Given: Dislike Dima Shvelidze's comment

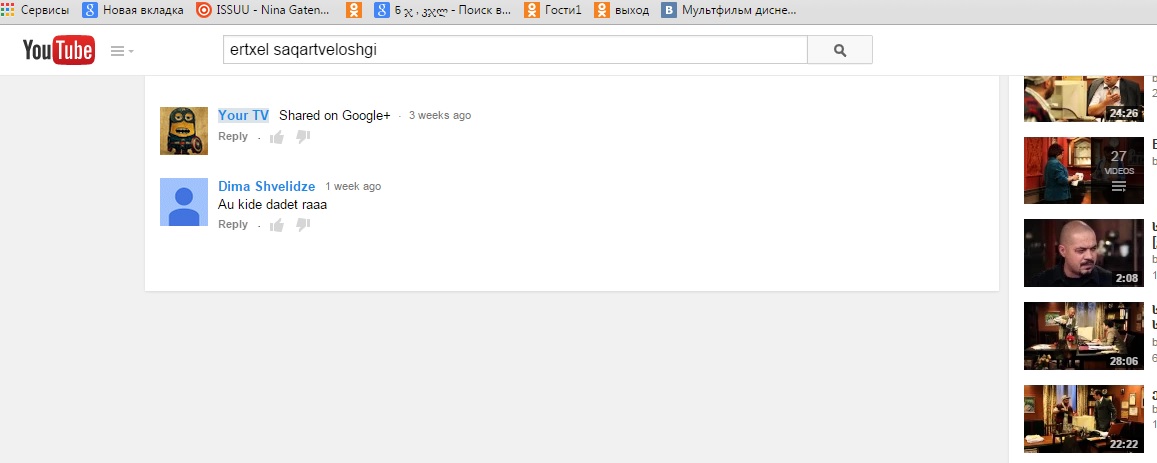Looking at the screenshot, I should pos(303,224).
